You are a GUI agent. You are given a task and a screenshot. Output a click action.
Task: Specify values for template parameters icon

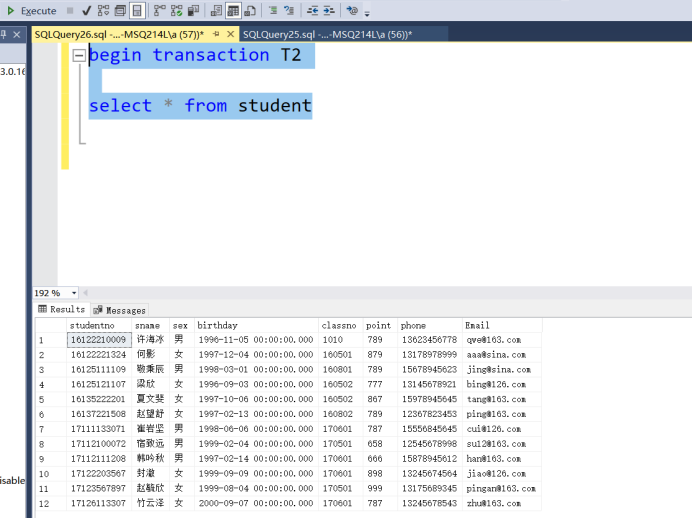[x=352, y=11]
